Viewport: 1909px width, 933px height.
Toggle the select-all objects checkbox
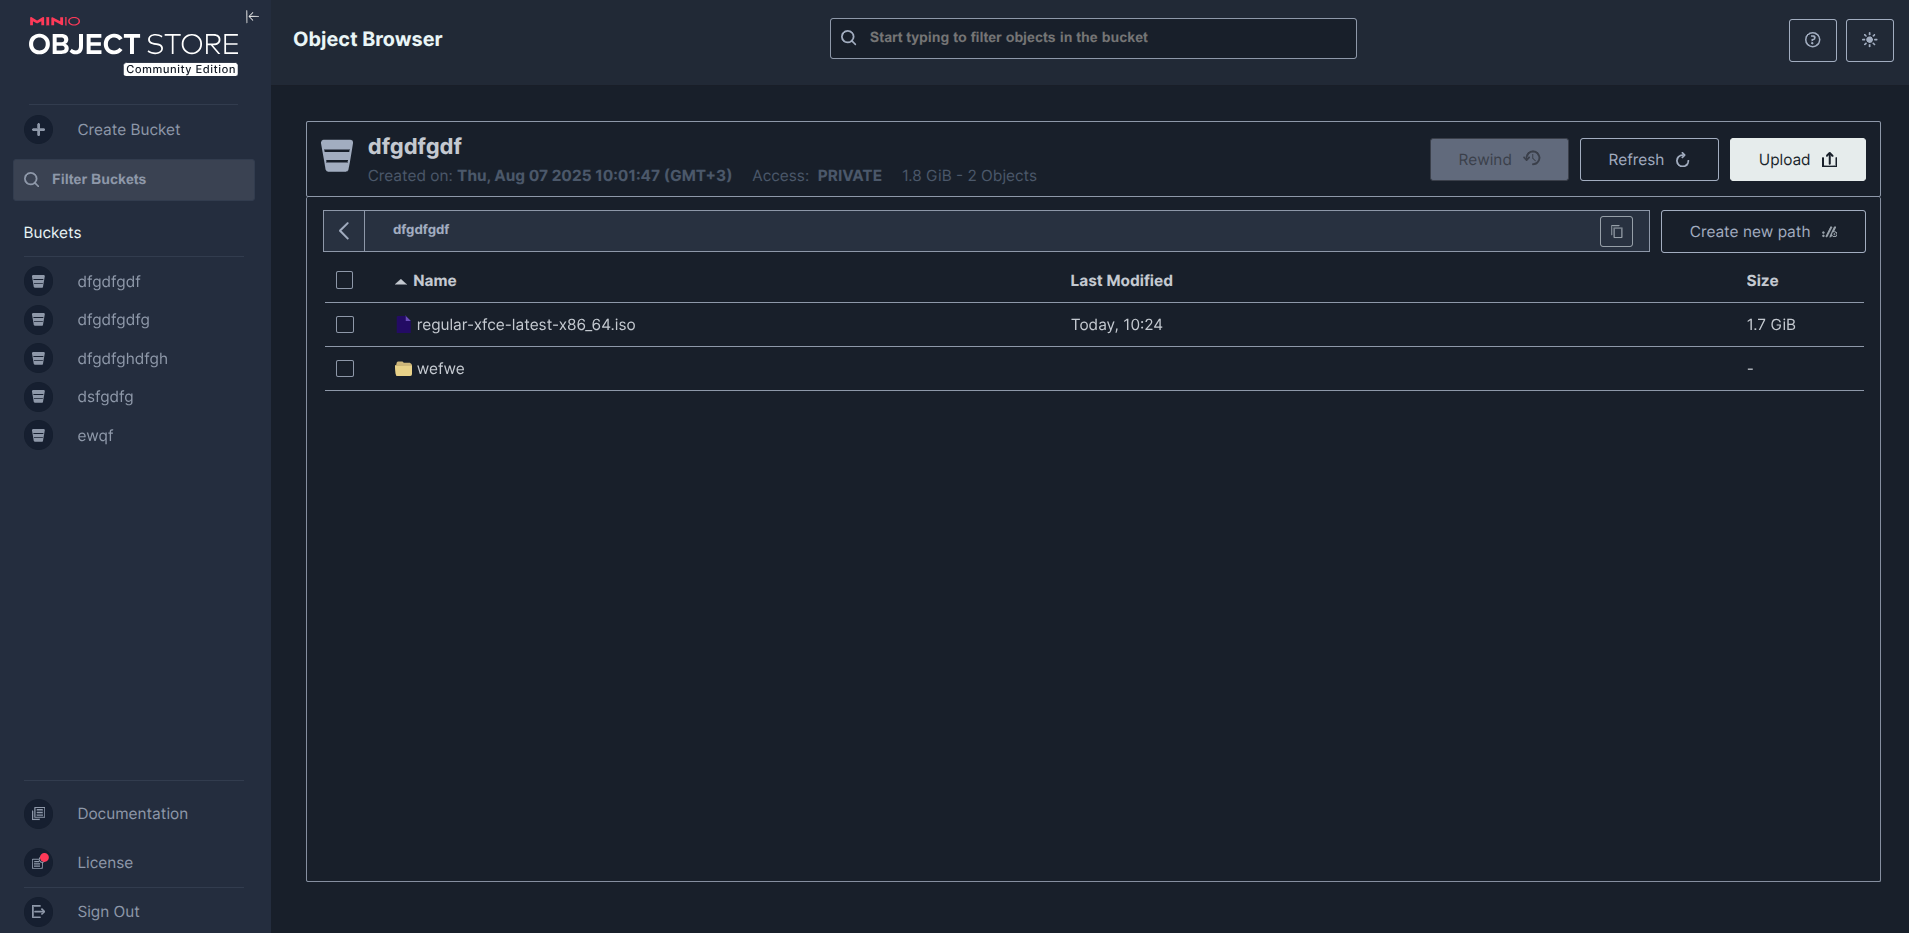pyautogui.click(x=345, y=281)
